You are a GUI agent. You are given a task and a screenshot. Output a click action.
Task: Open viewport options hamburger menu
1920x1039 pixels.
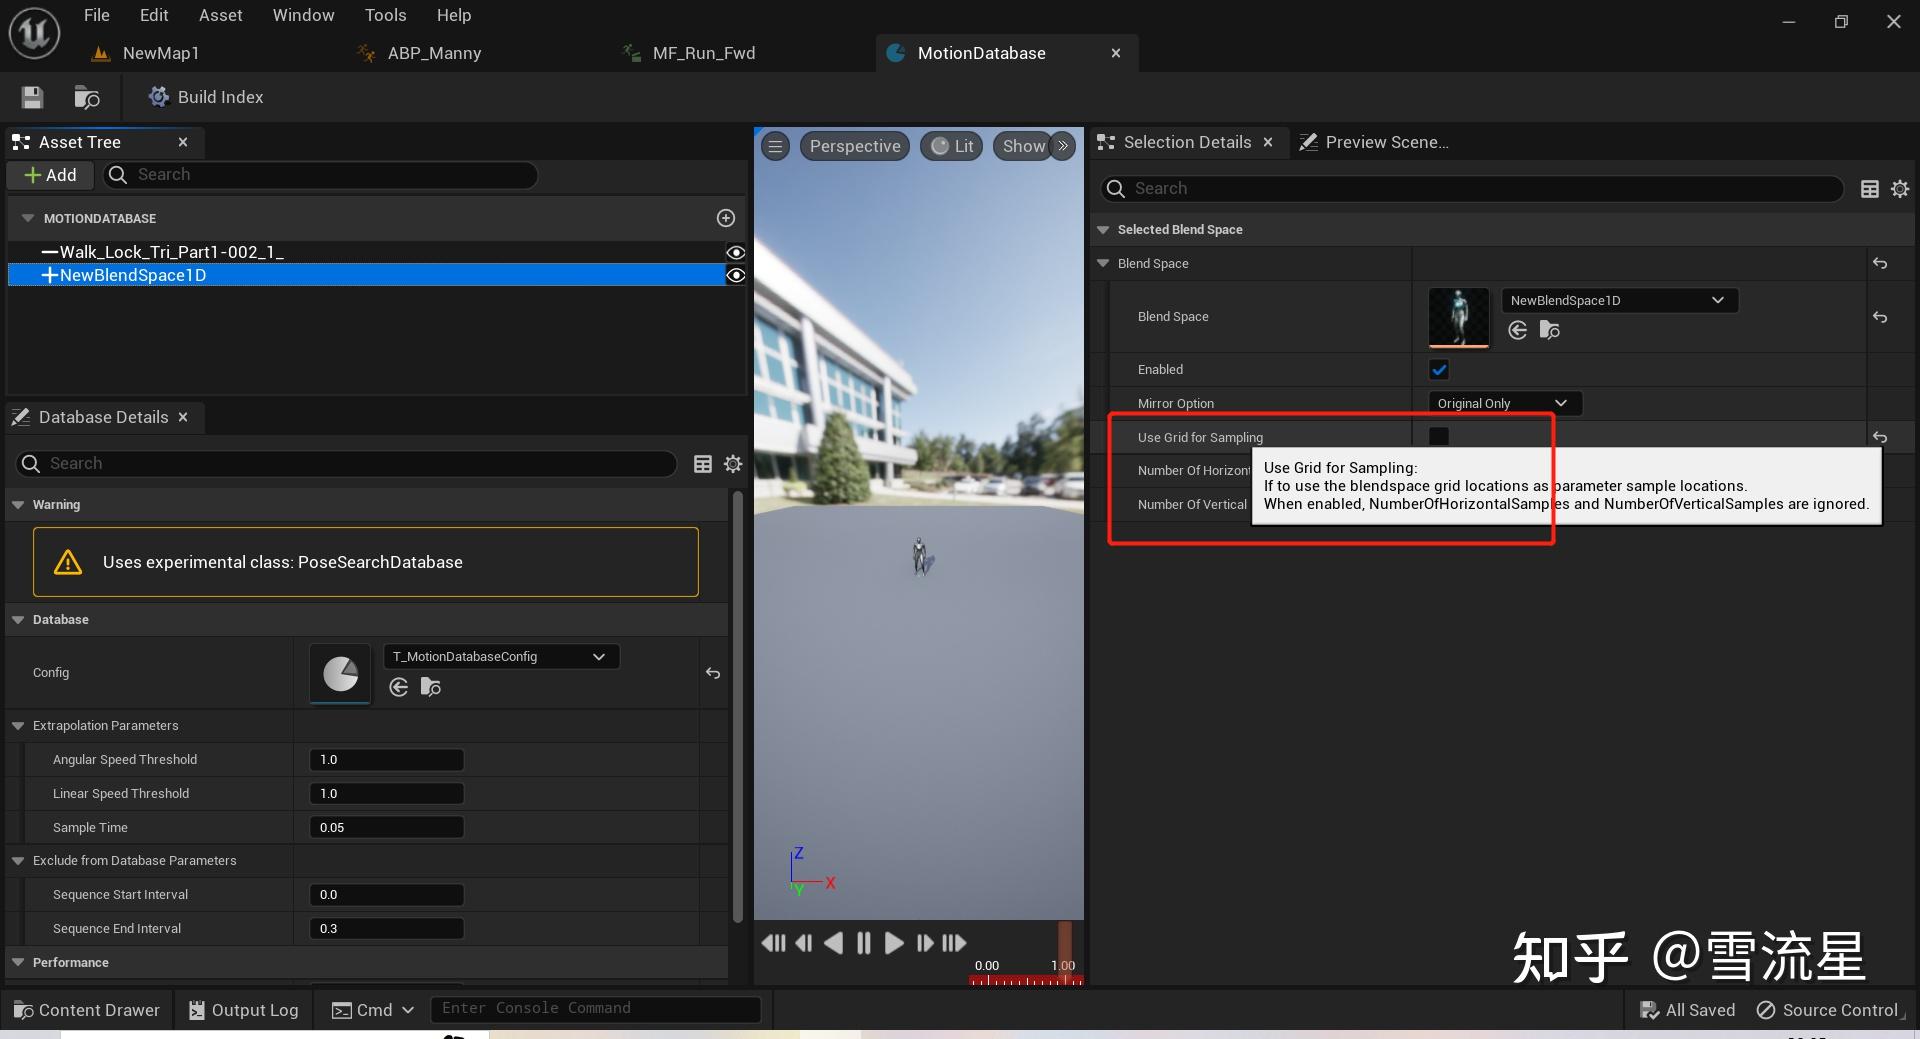point(775,146)
